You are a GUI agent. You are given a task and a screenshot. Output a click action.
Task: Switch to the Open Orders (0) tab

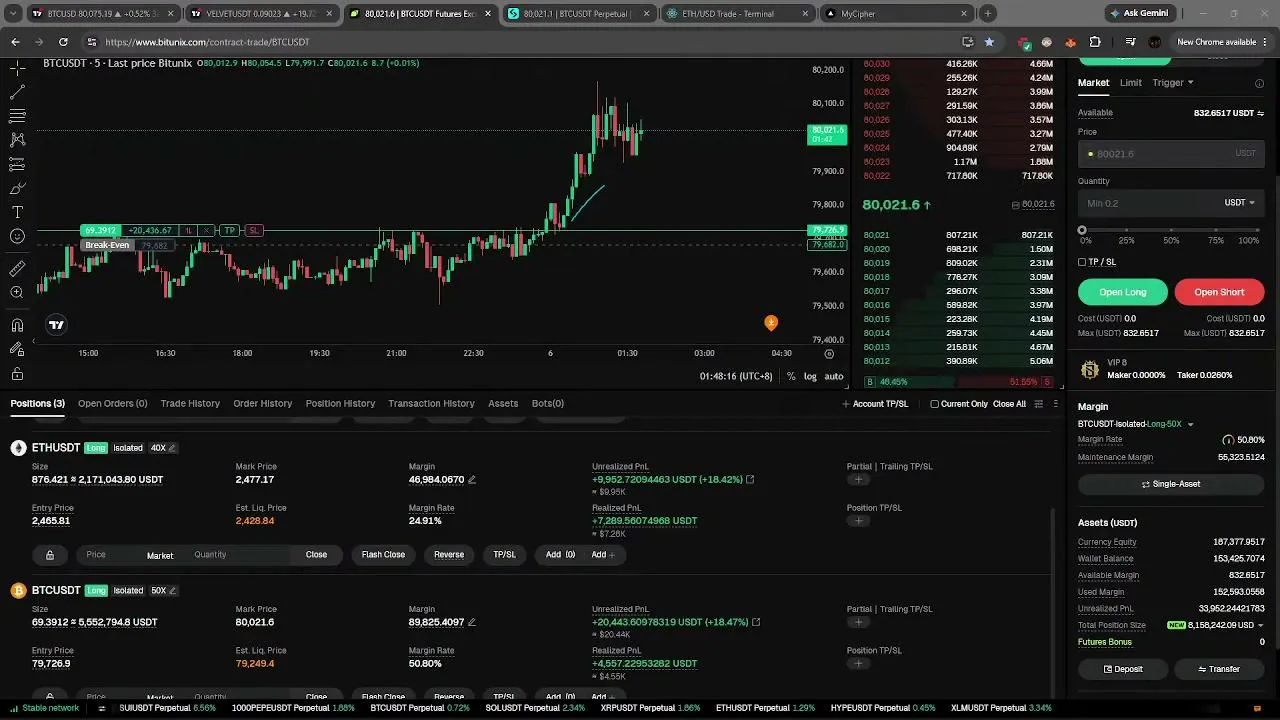(113, 404)
